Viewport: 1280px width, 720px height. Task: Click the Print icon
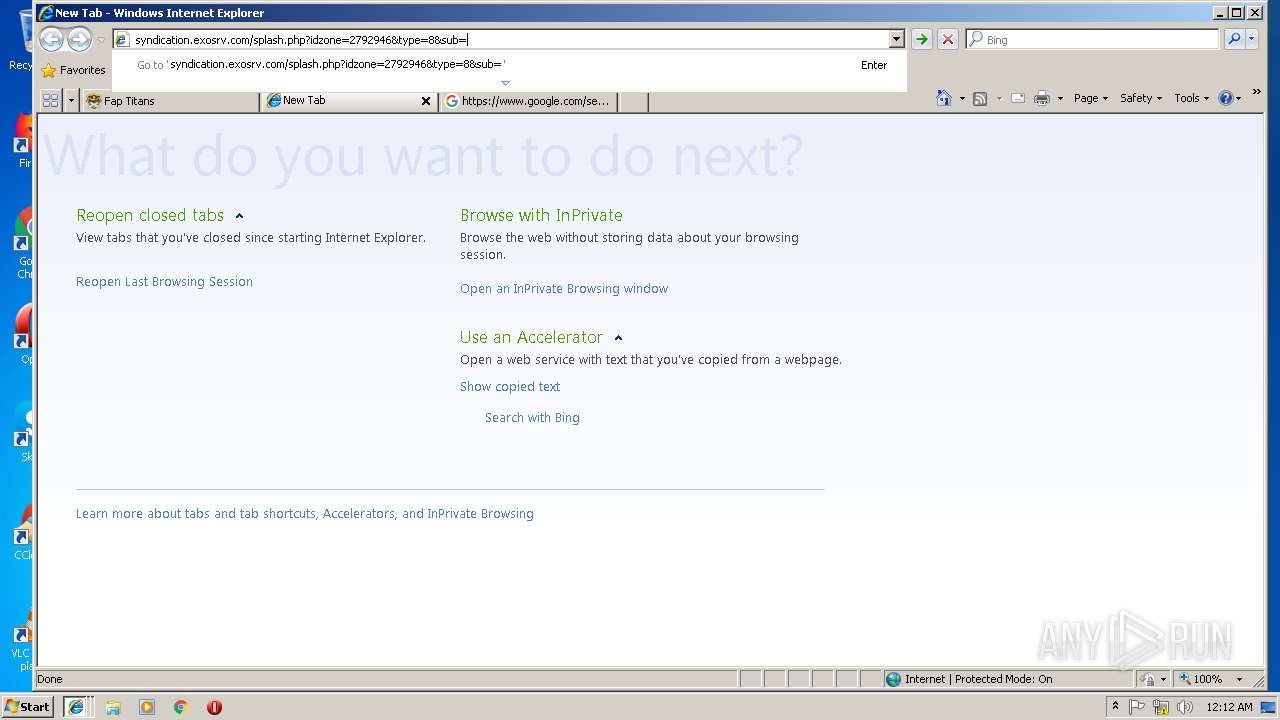click(x=1042, y=98)
